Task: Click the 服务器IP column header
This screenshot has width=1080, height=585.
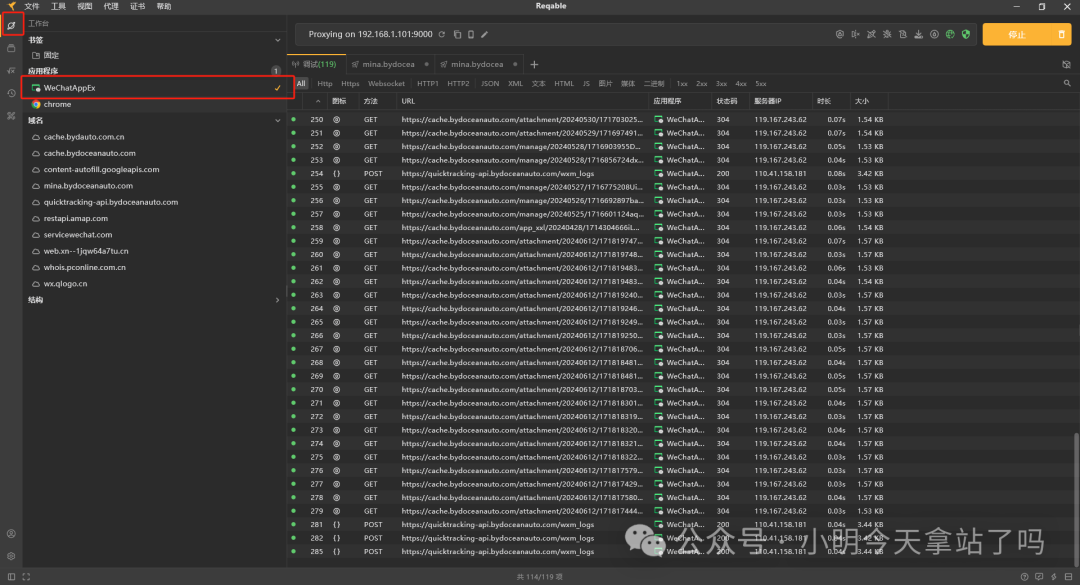Action: [767, 101]
